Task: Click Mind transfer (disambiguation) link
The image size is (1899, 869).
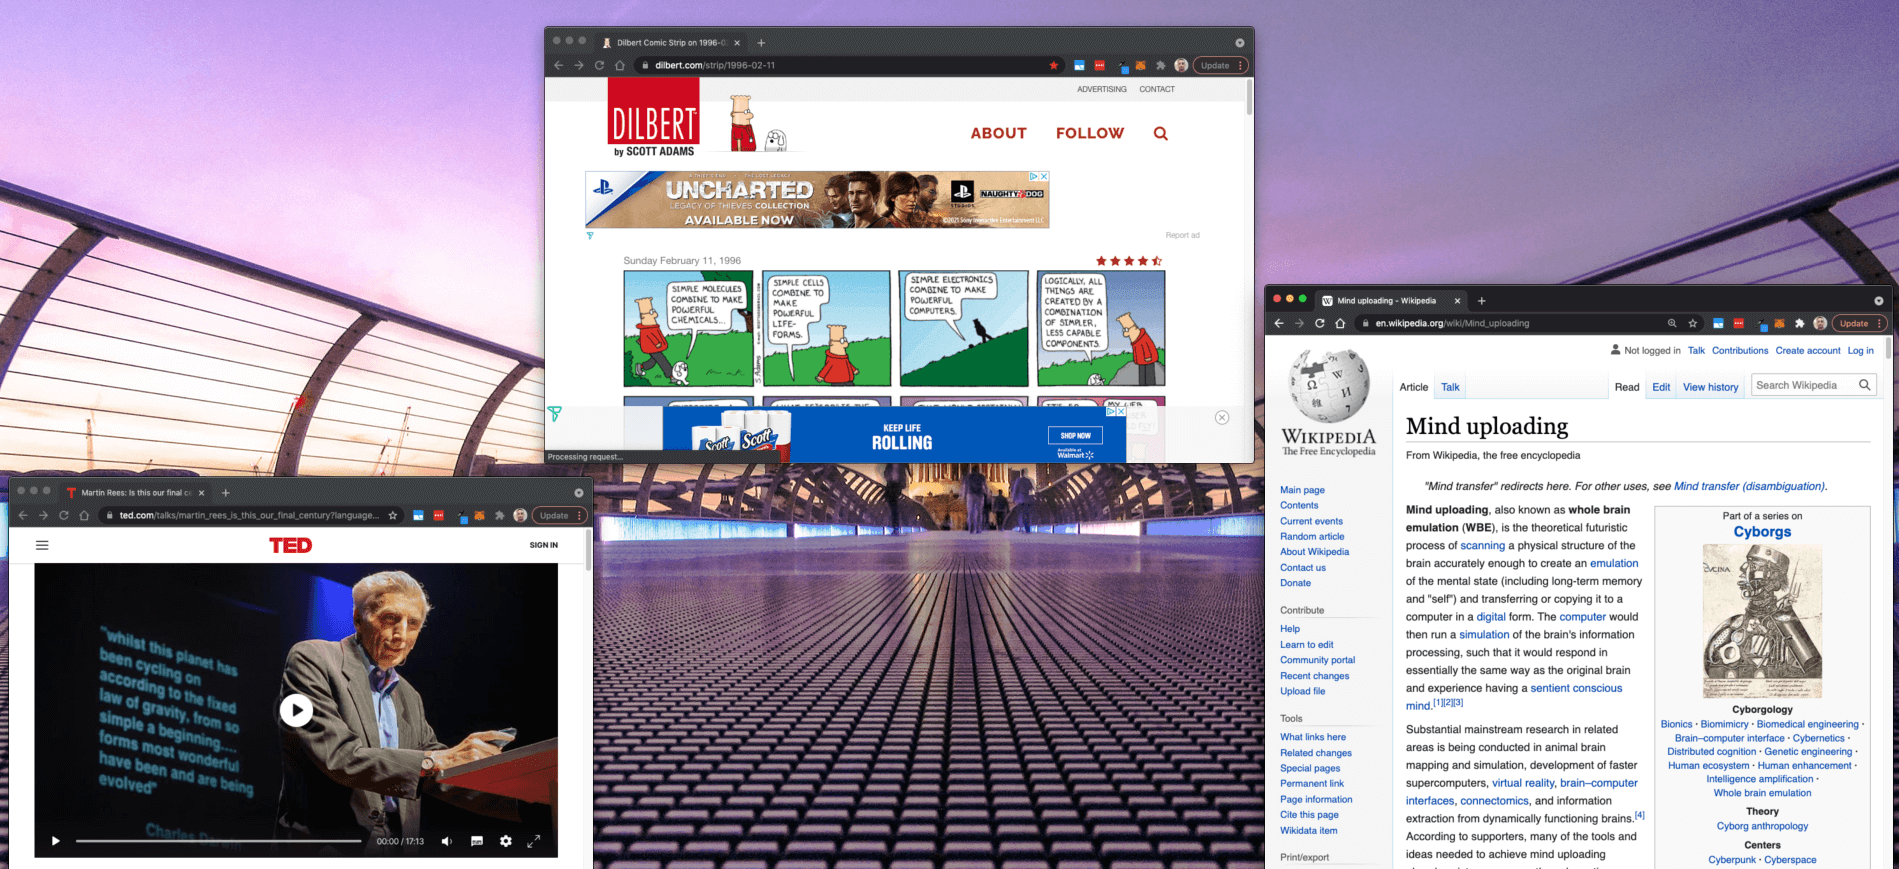Action: [1749, 486]
